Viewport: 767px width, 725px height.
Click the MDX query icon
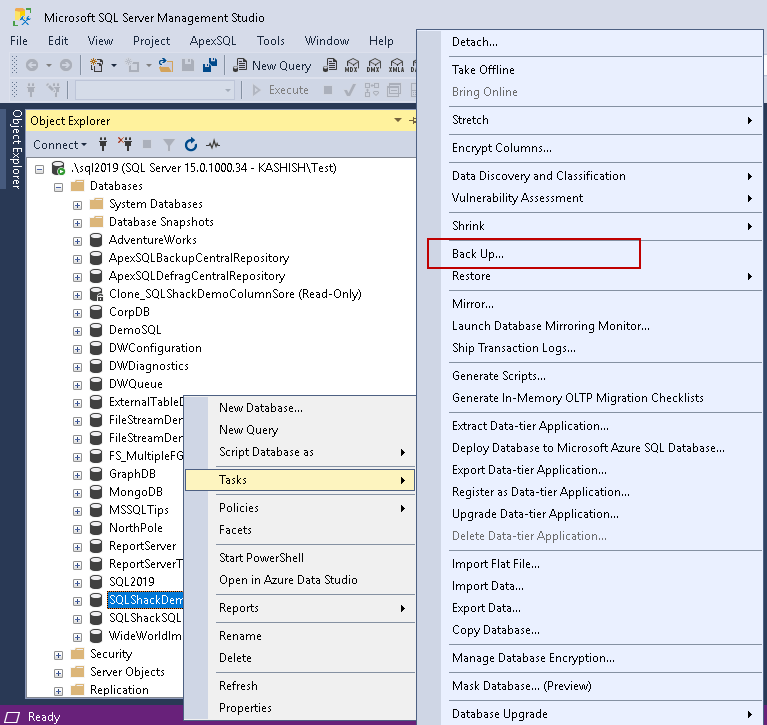pos(352,66)
